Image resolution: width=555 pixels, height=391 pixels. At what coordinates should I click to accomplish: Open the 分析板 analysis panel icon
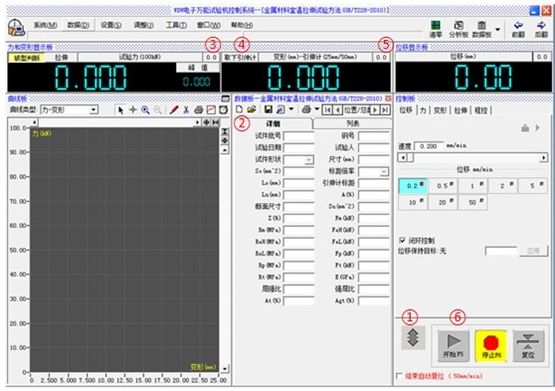pyautogui.click(x=458, y=29)
